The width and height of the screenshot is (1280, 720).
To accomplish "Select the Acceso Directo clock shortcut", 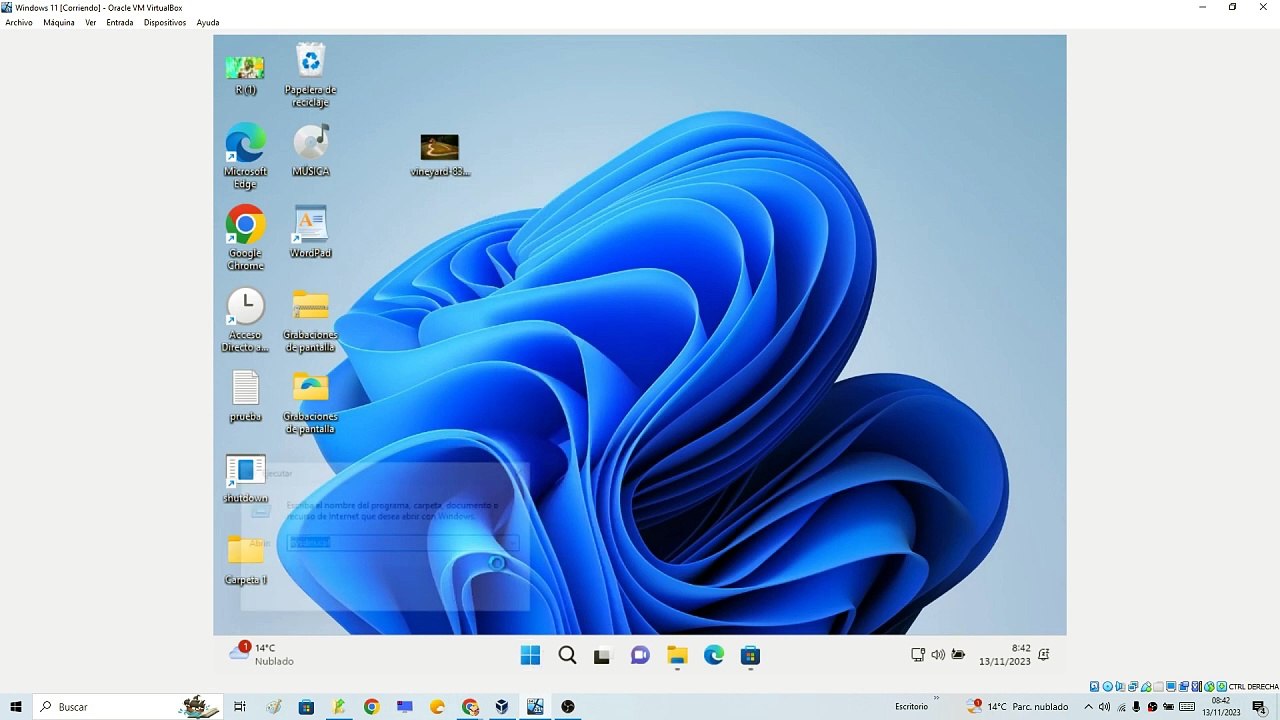I will (x=245, y=320).
